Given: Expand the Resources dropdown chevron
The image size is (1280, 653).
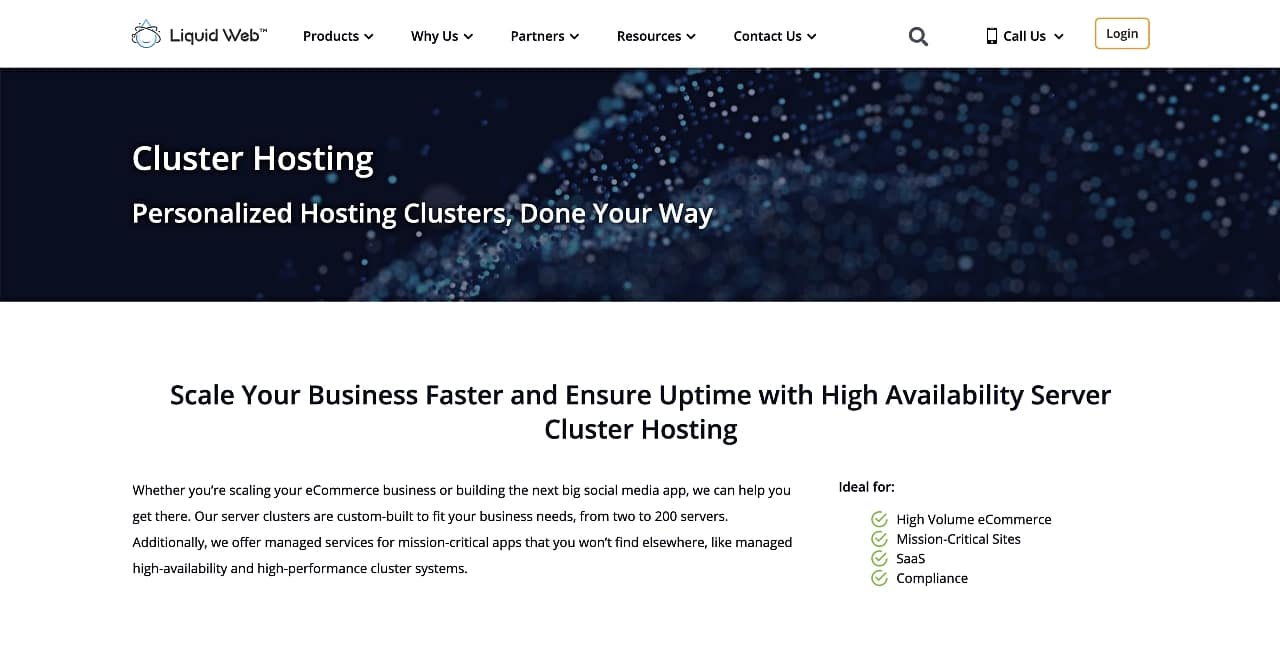Looking at the screenshot, I should [x=690, y=37].
